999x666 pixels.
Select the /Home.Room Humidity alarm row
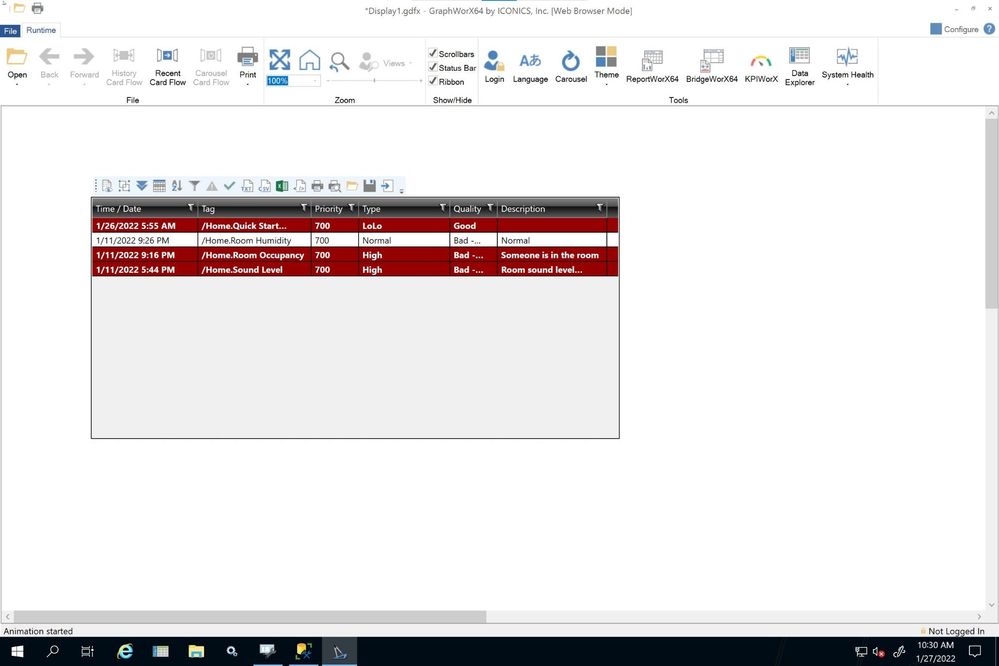click(355, 240)
